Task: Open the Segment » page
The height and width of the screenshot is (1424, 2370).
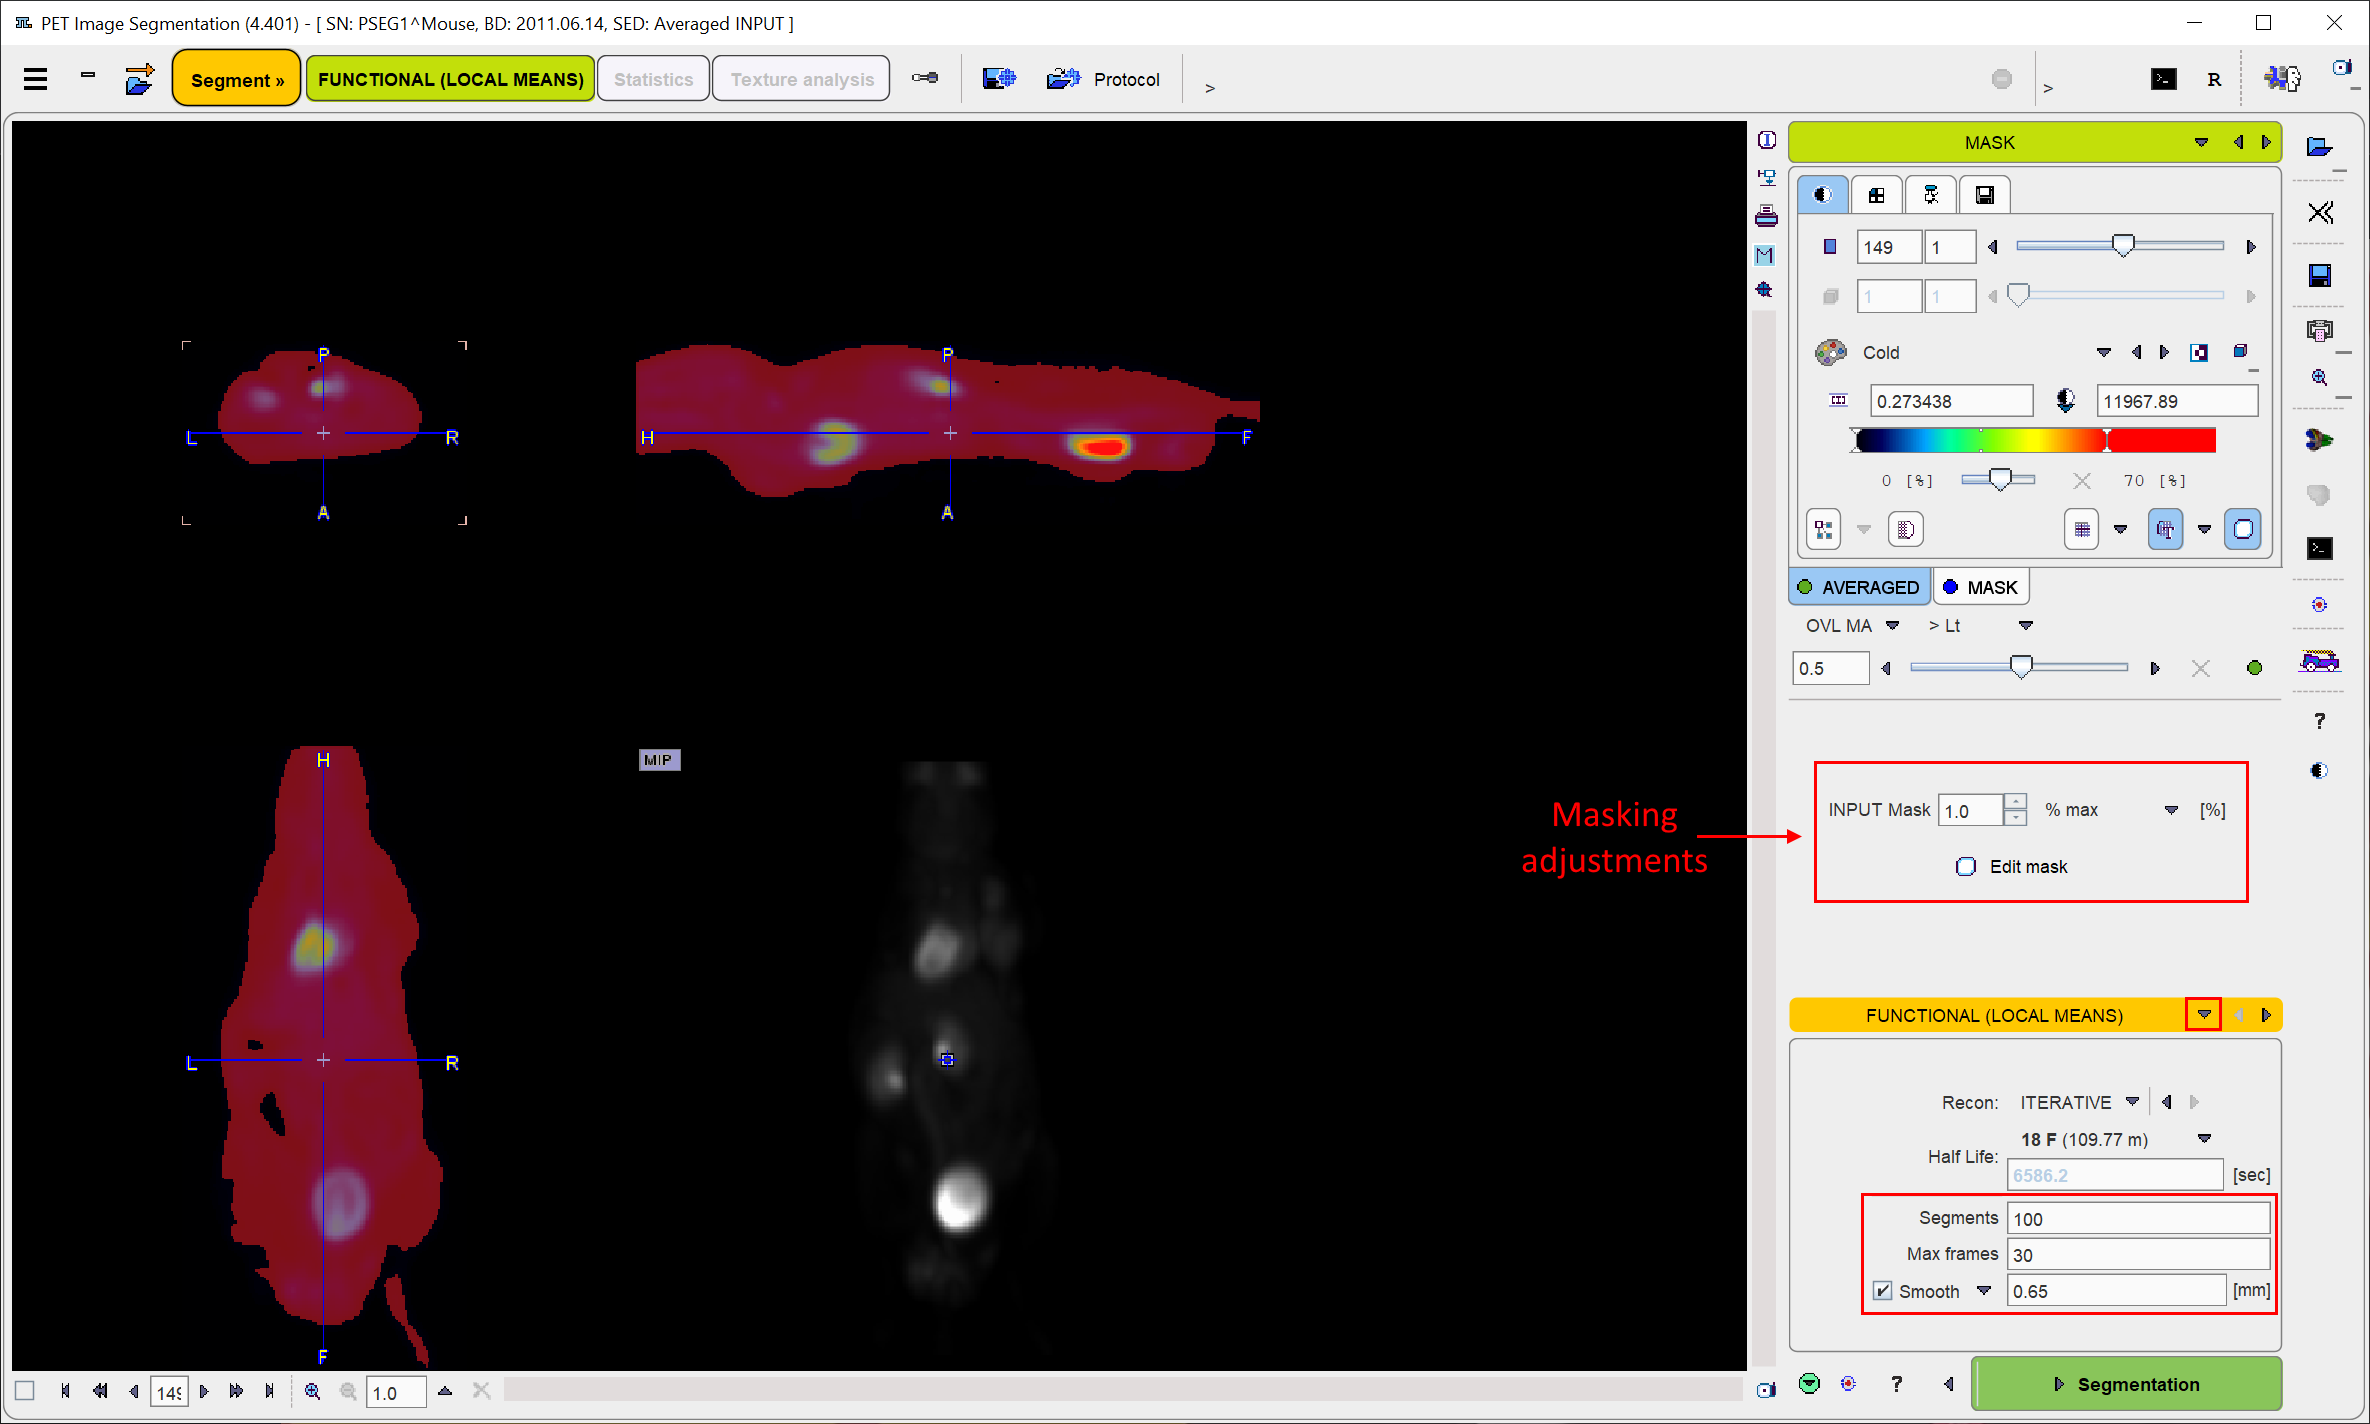Action: coord(237,79)
